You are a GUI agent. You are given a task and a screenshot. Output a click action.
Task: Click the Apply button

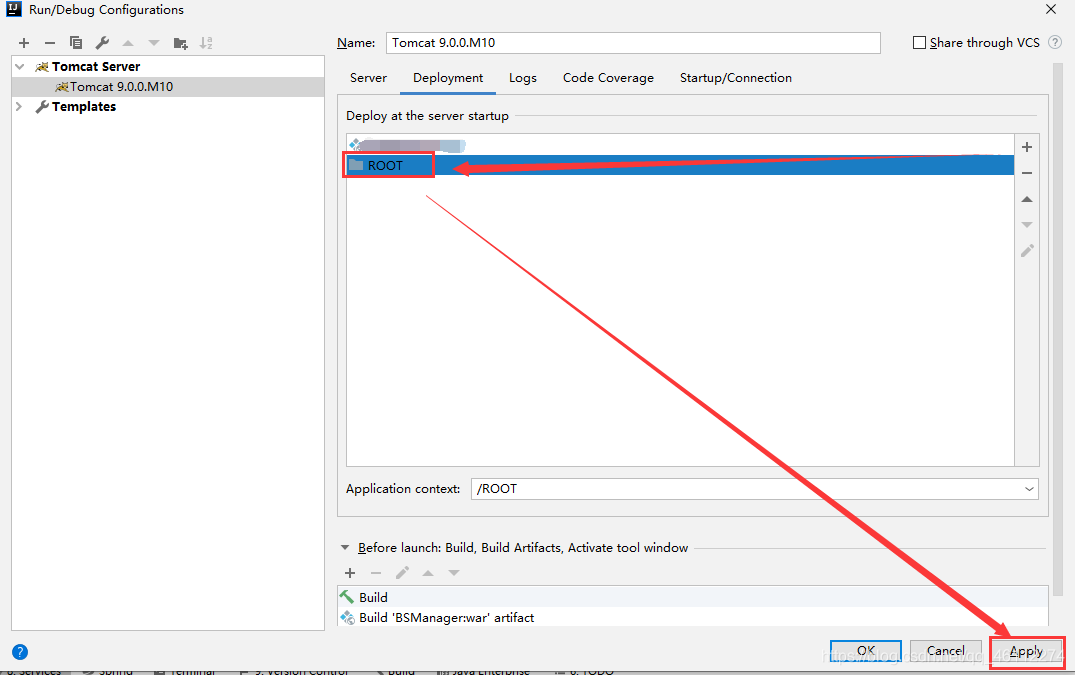1026,651
